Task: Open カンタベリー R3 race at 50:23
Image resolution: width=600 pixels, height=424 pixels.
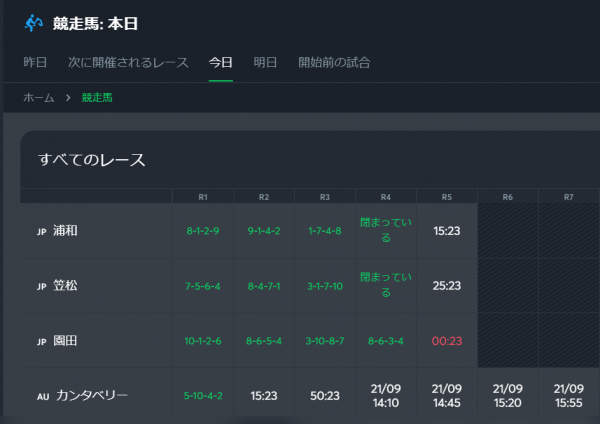Action: tap(325, 395)
